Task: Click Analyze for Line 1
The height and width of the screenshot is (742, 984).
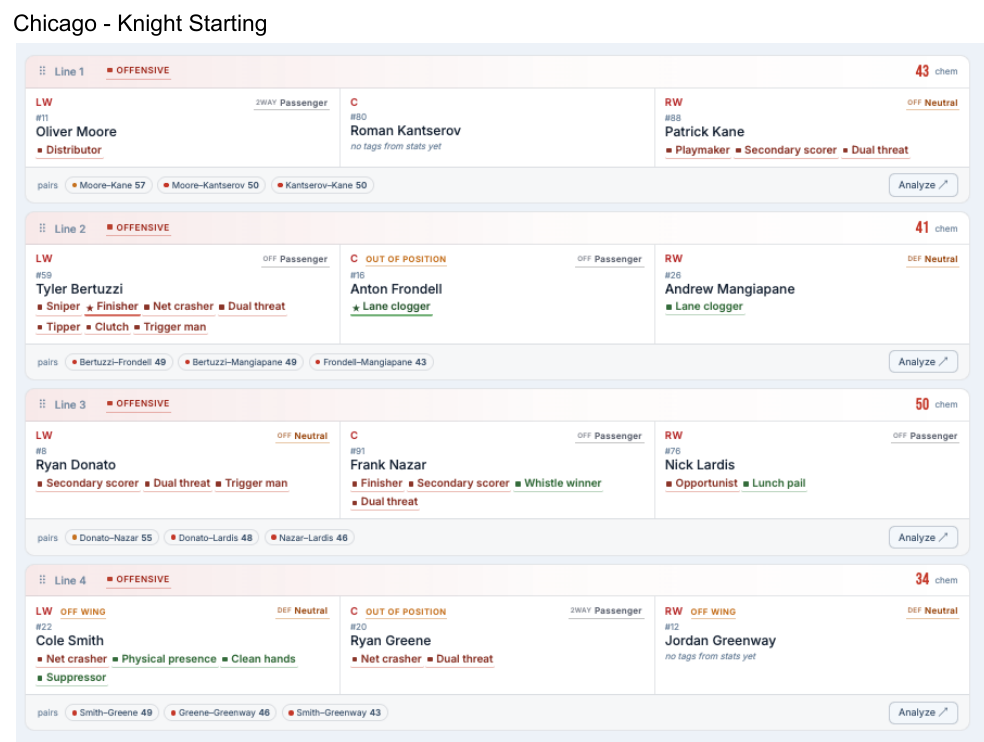Action: (x=923, y=185)
